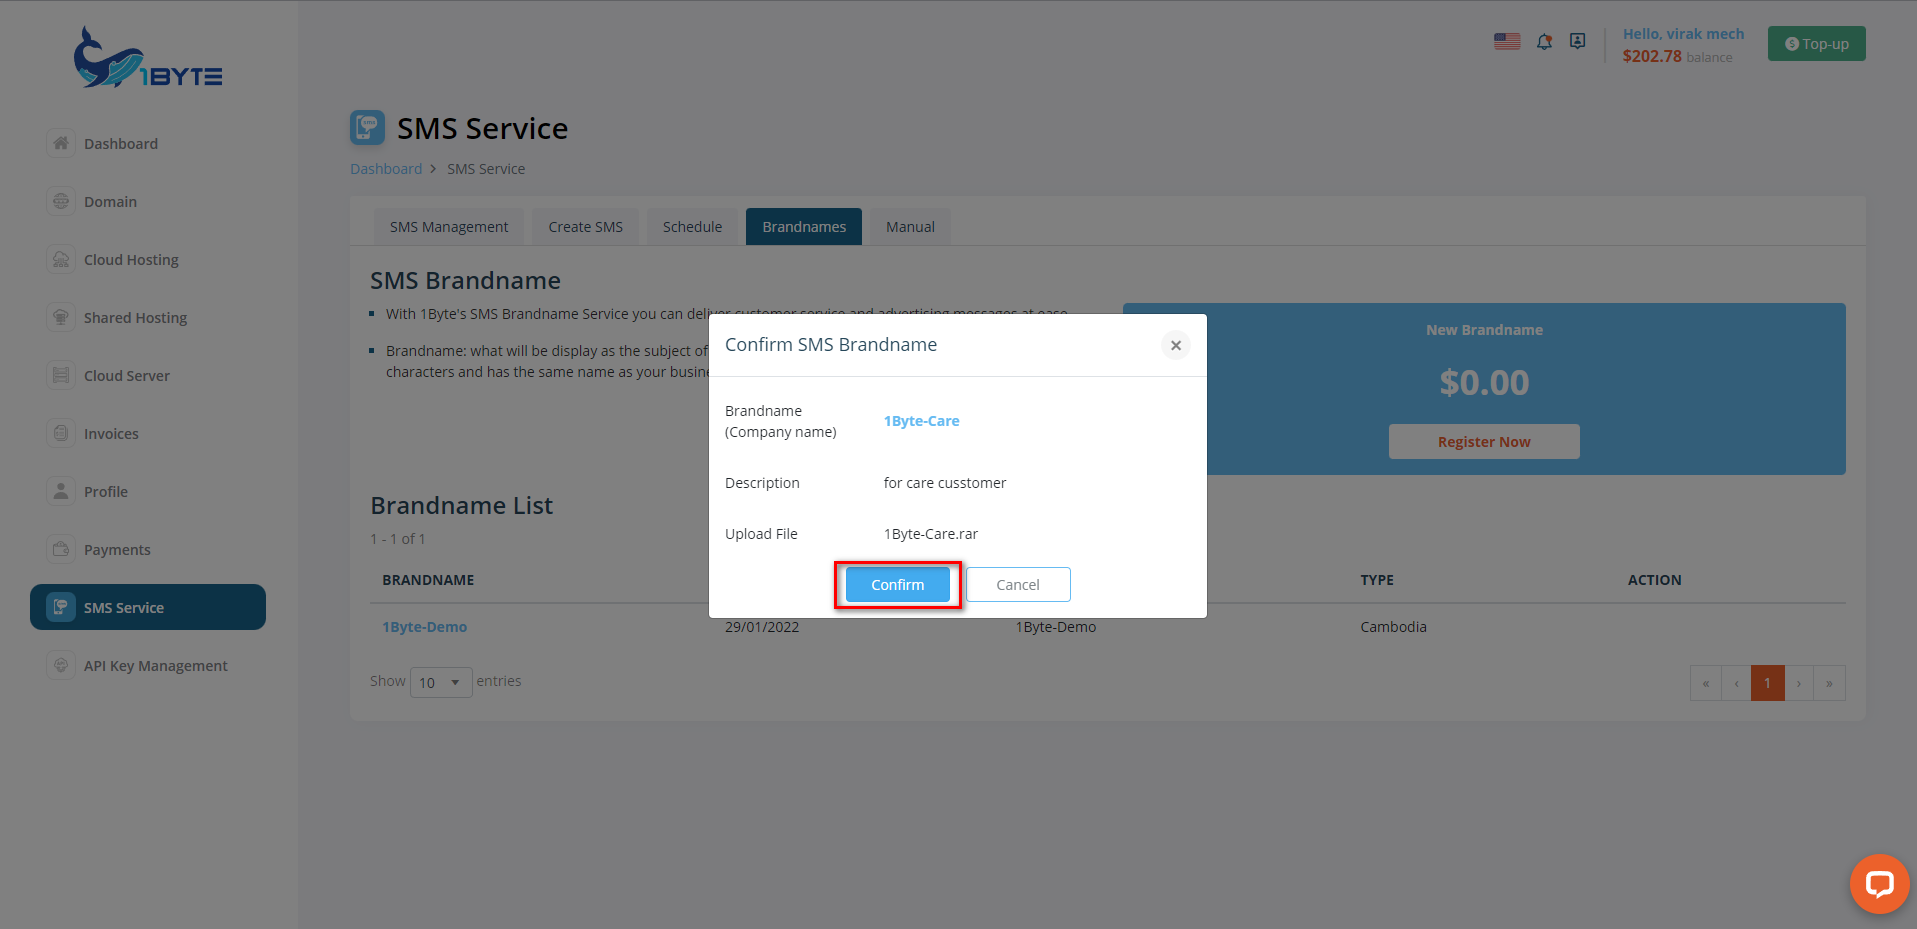Click the 29/01/2022 date cell
This screenshot has height=929, width=1917.
762,627
